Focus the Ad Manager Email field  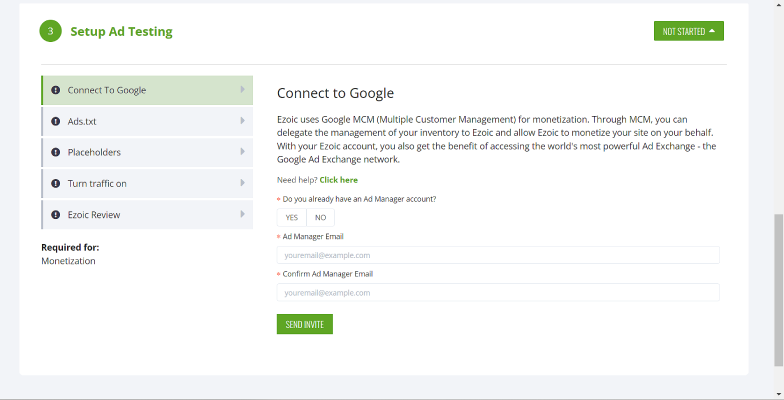click(x=498, y=255)
